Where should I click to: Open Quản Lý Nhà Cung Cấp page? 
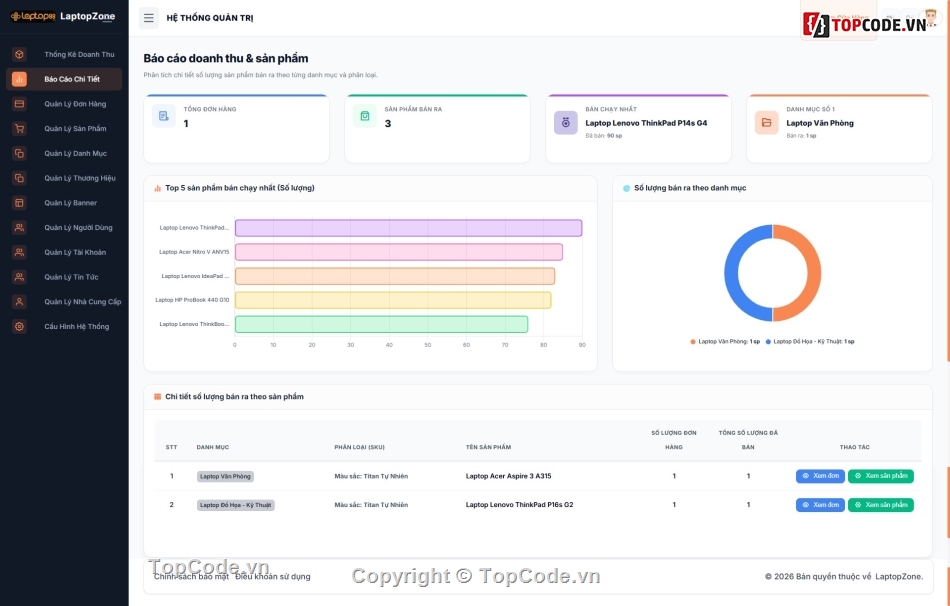[x=64, y=302]
